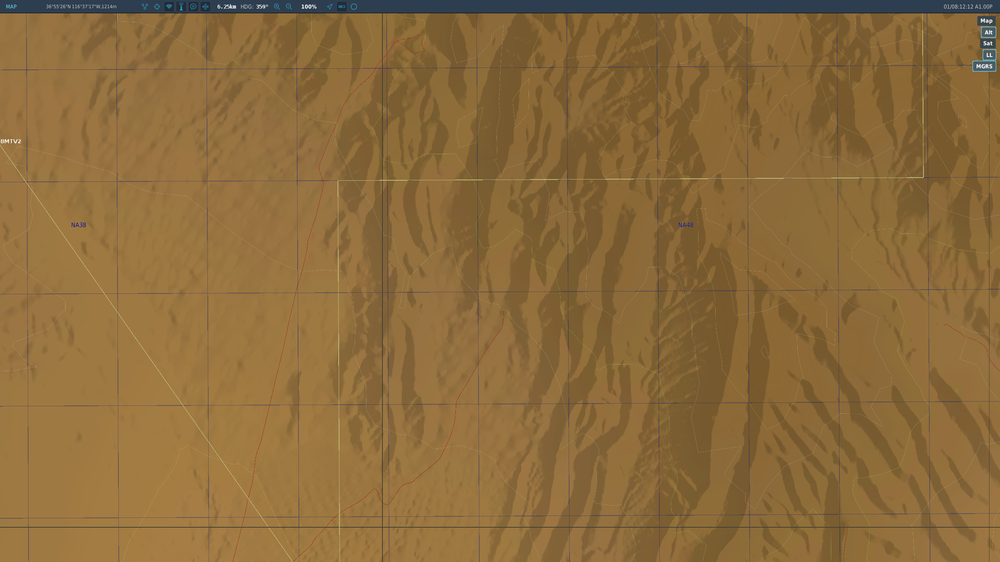Click the route/fork icon in toolbar
The image size is (1000, 562).
[x=145, y=6]
